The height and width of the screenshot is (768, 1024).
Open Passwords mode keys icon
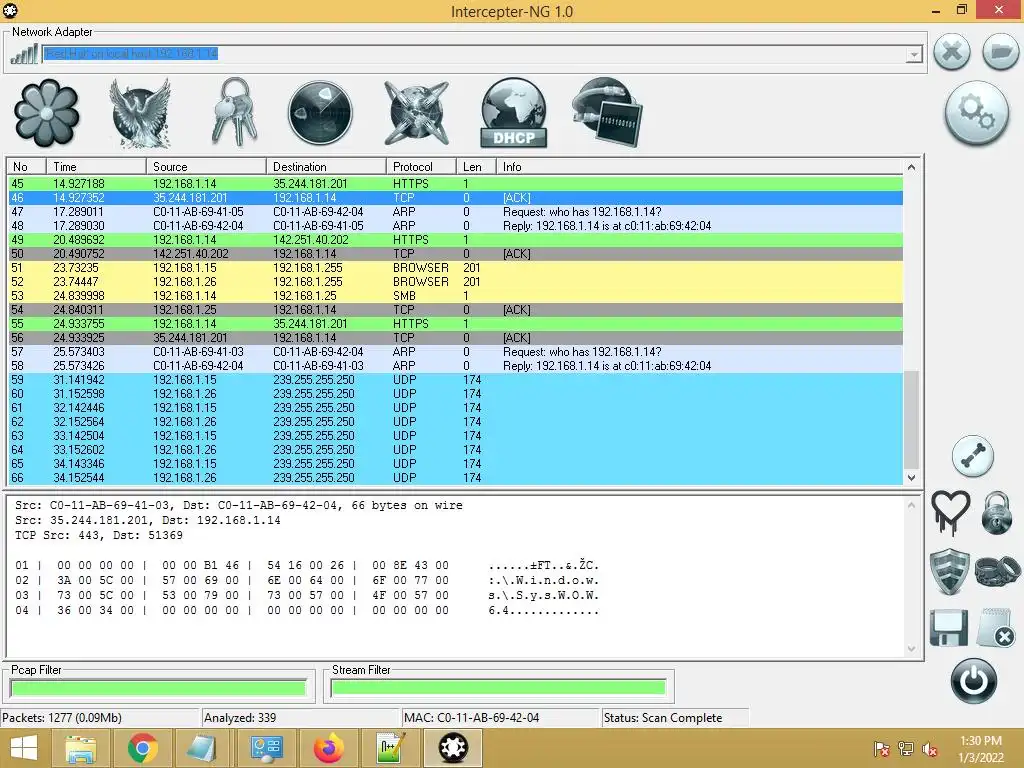point(234,112)
